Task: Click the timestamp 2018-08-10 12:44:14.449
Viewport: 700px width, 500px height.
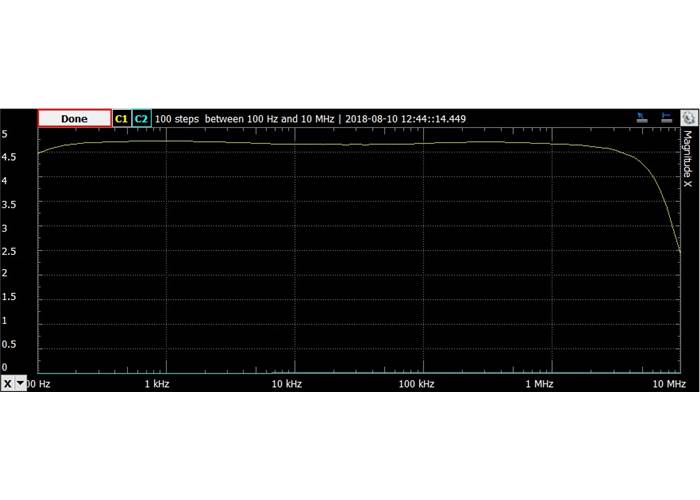Action: pos(404,118)
